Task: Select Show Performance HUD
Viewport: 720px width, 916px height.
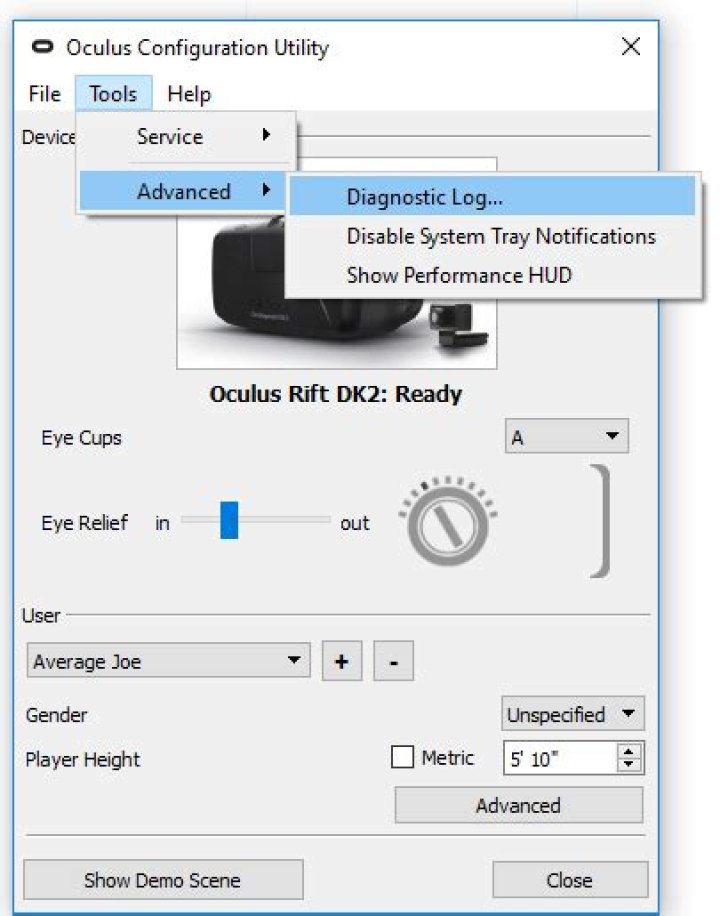Action: pos(492,275)
